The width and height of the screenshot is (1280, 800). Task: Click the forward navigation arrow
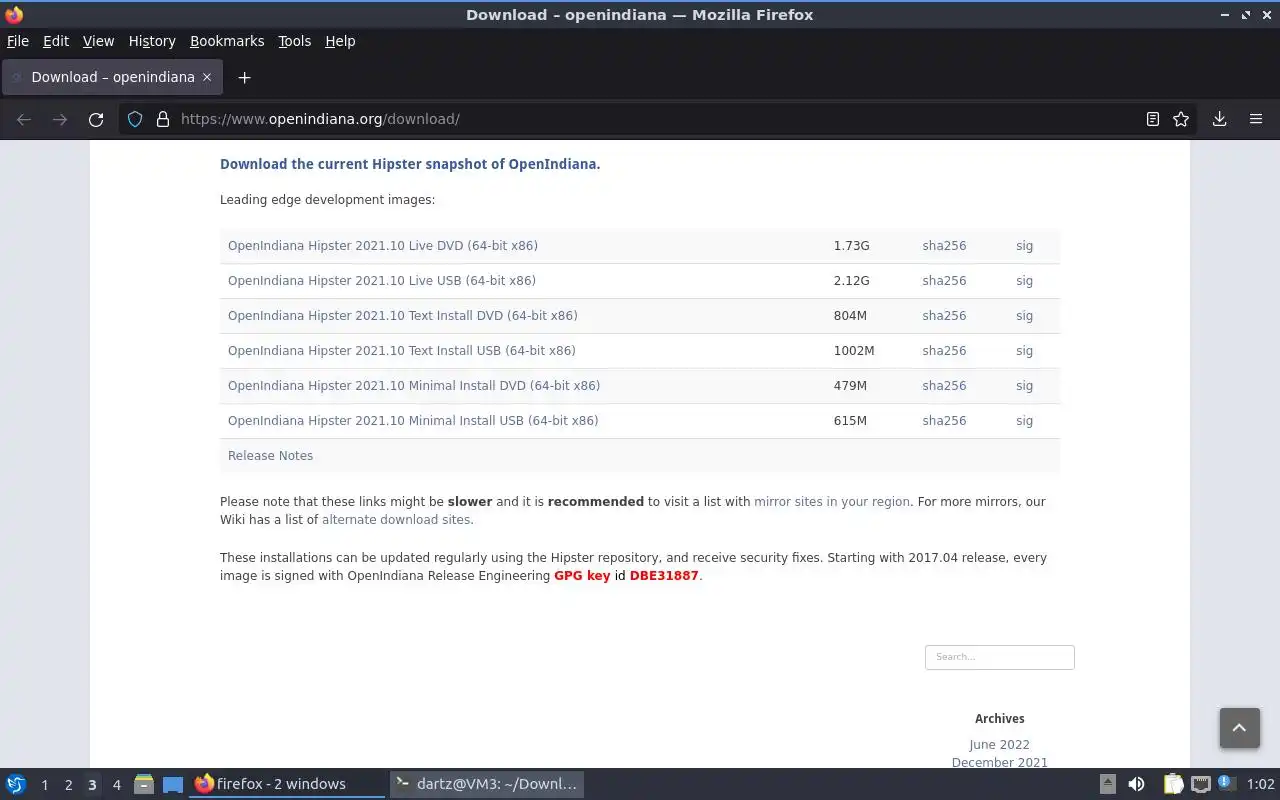click(x=60, y=119)
